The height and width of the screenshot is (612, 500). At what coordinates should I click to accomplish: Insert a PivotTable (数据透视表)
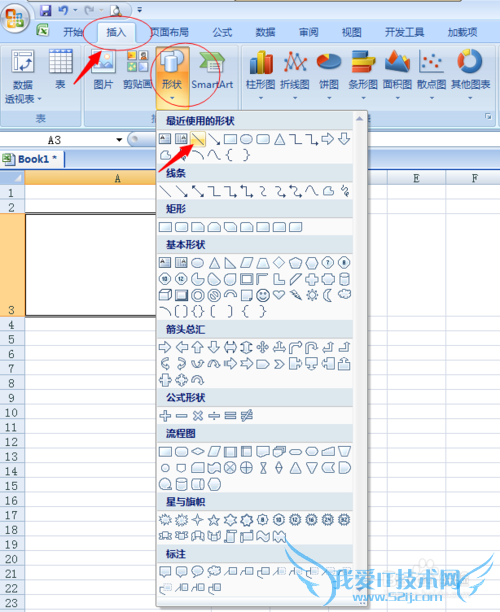point(23,76)
